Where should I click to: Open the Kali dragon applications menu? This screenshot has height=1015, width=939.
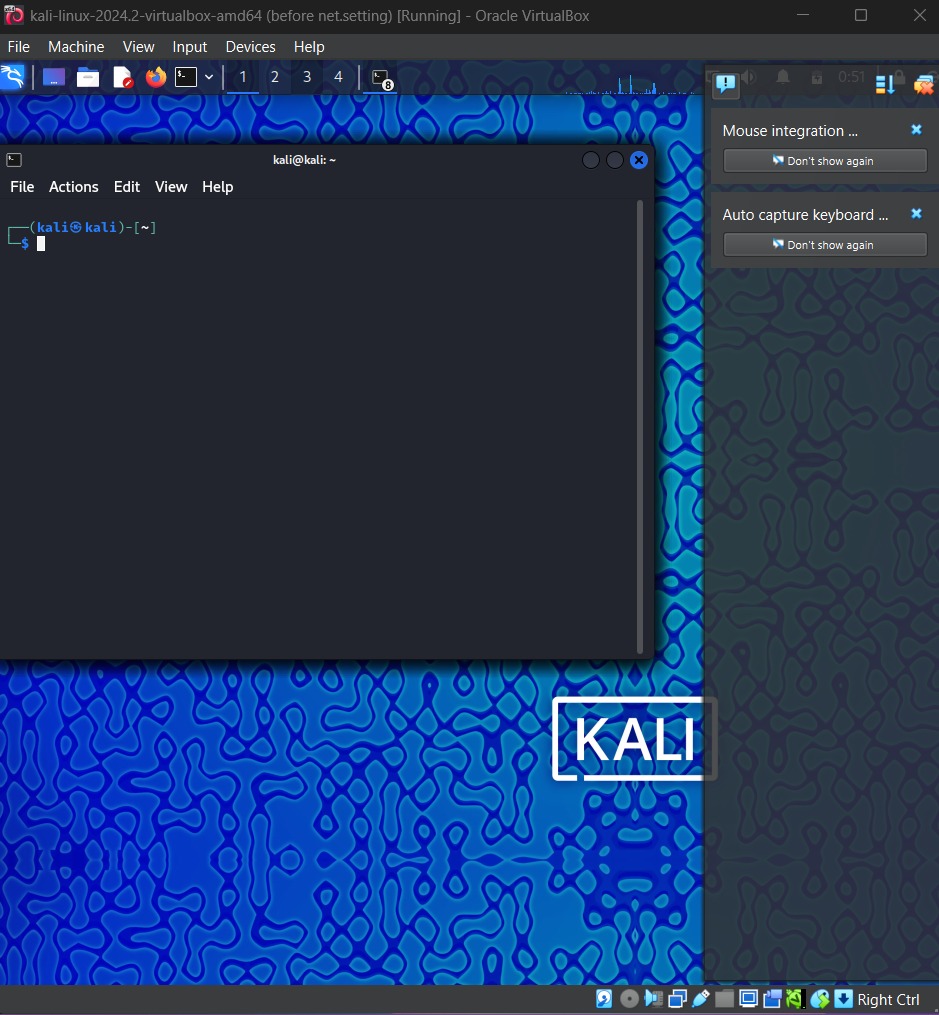pos(12,77)
